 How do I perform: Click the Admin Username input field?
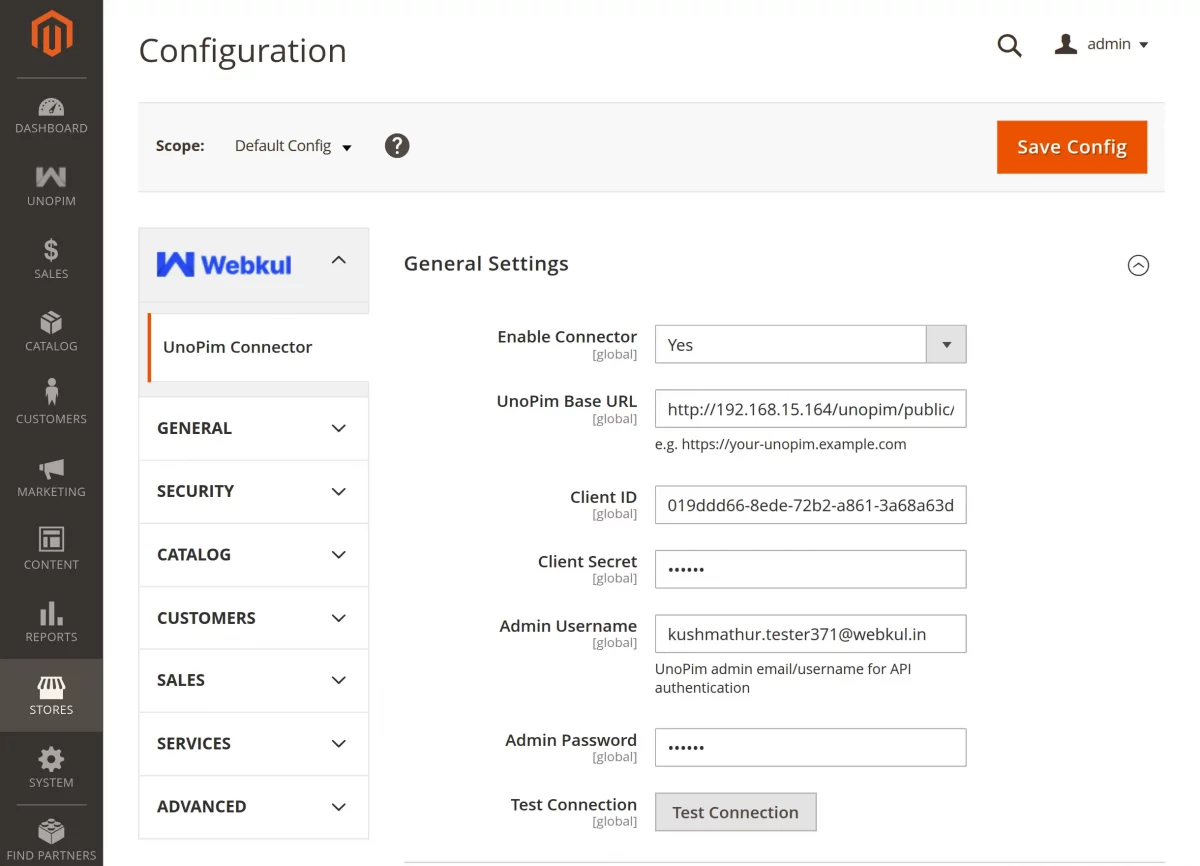(x=810, y=634)
